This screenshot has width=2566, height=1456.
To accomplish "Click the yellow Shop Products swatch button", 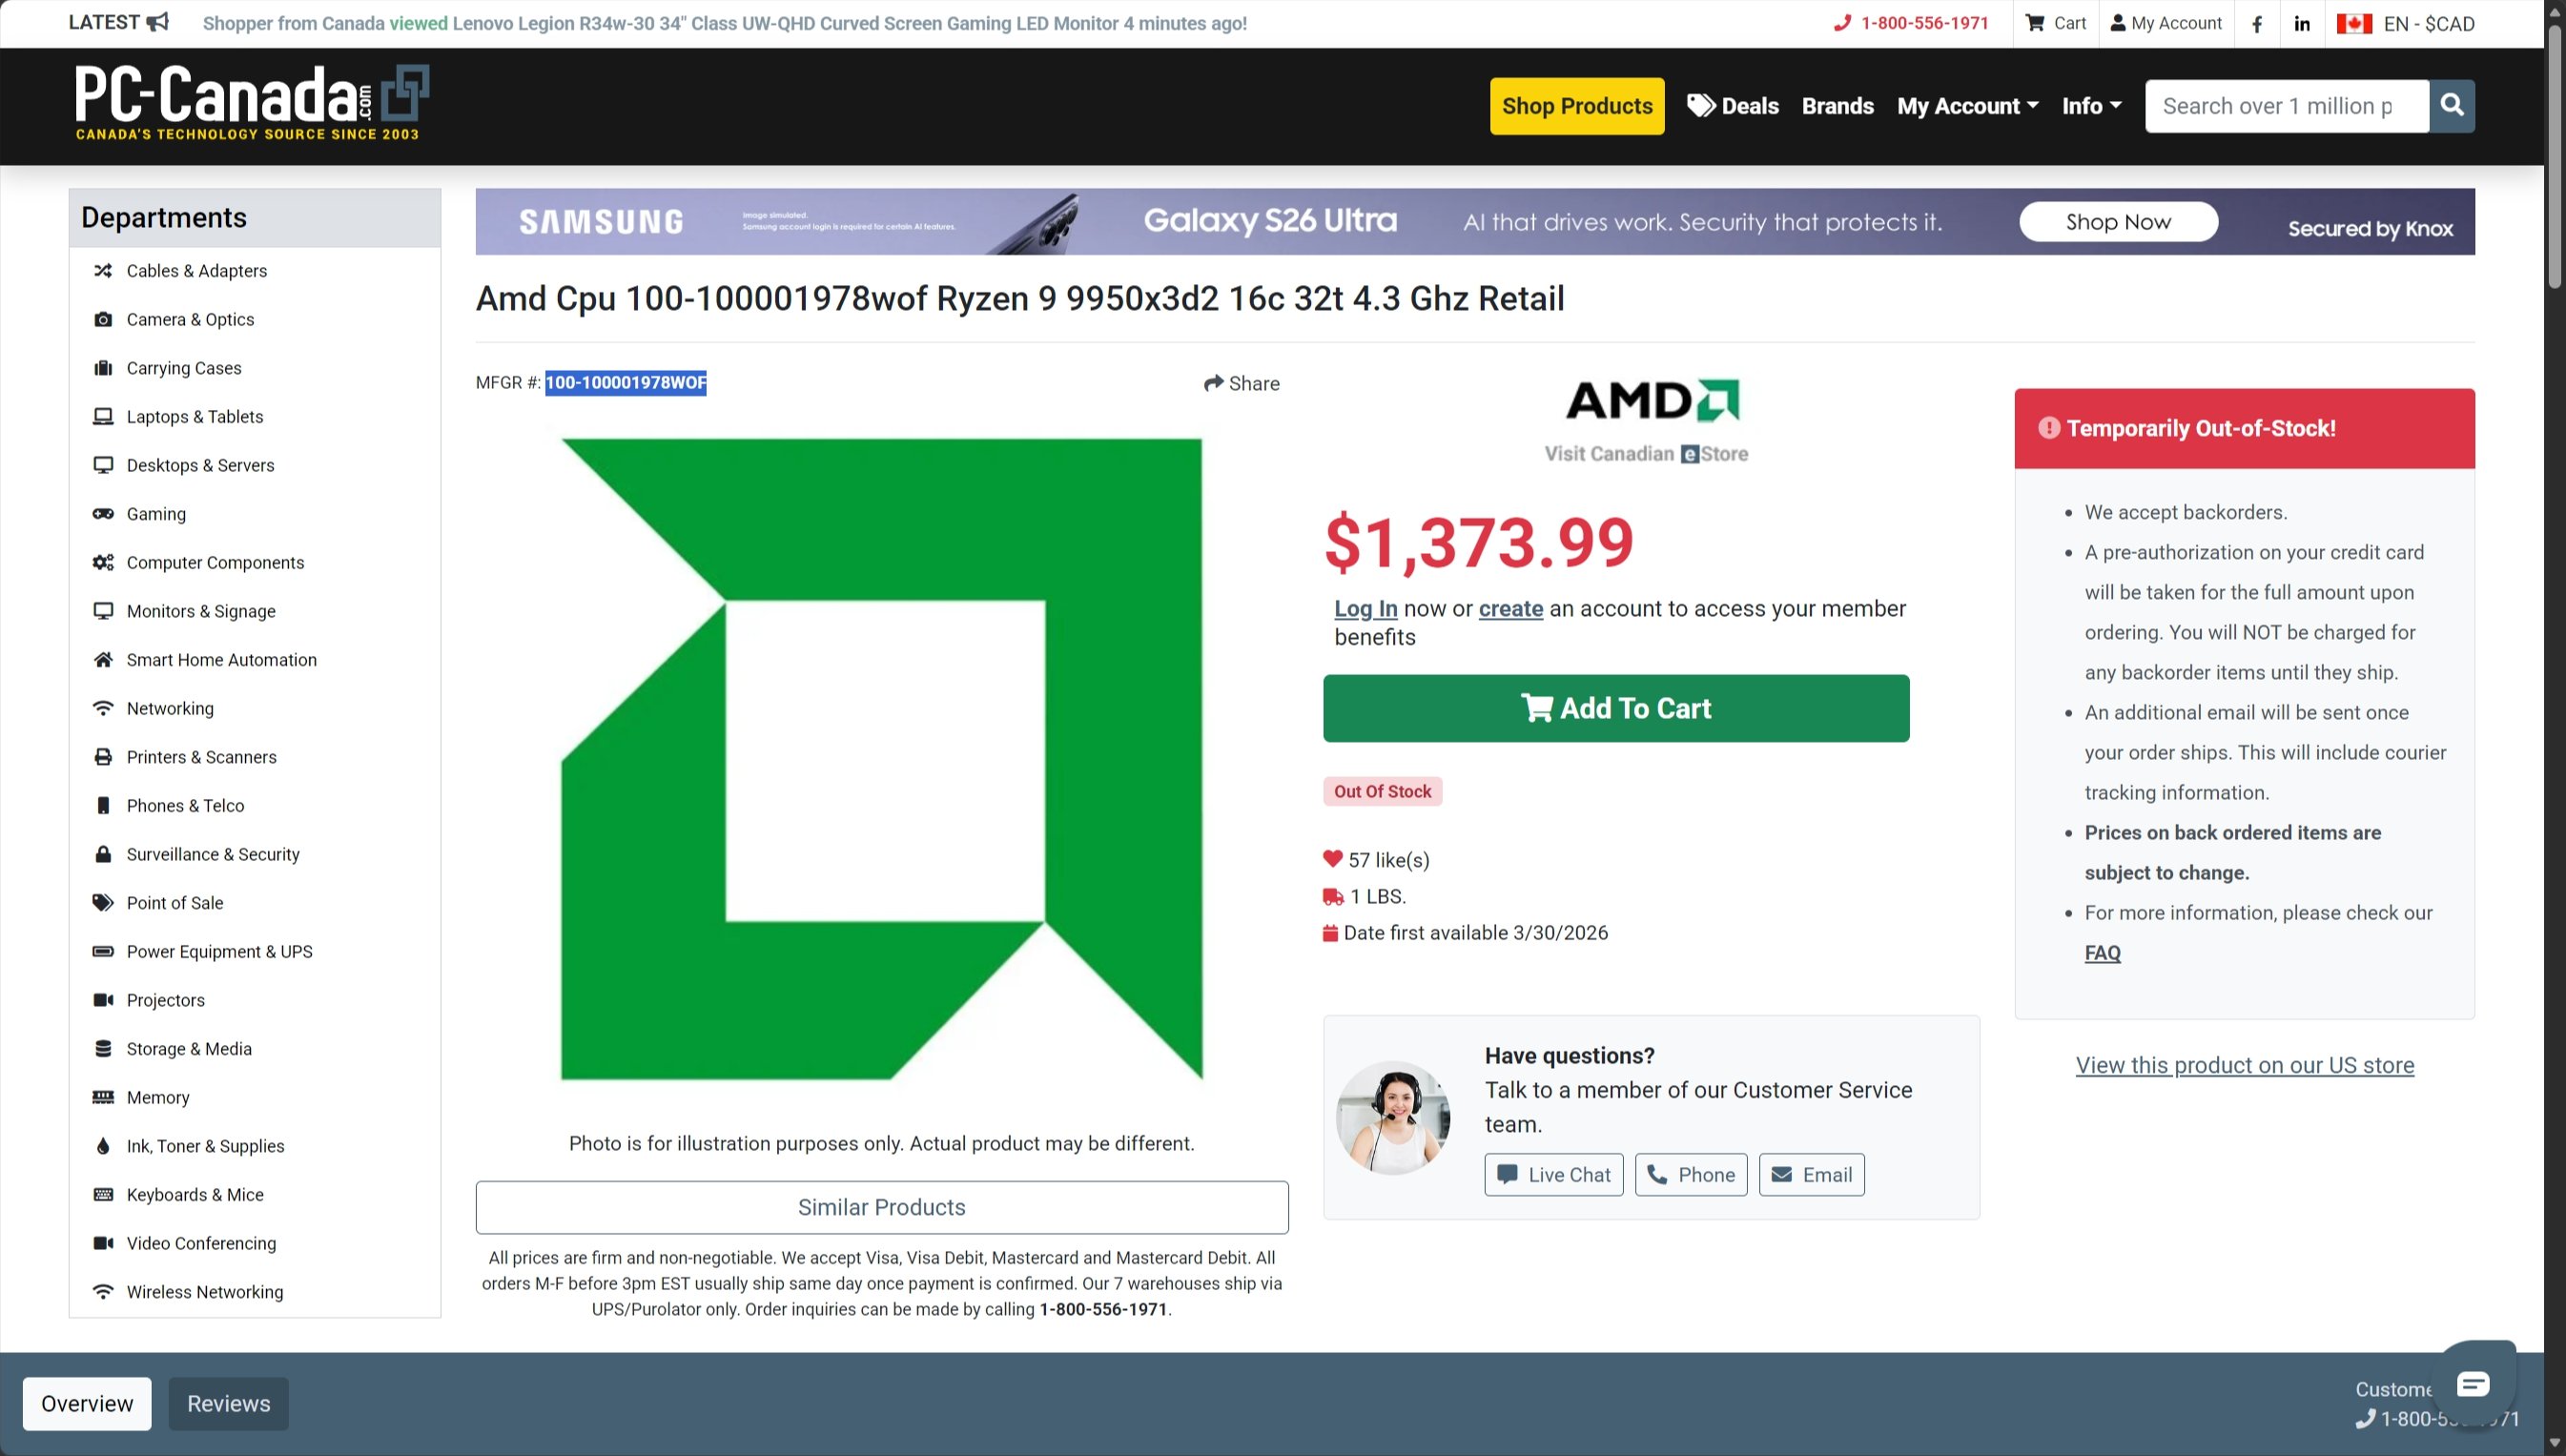I will (x=1576, y=105).
